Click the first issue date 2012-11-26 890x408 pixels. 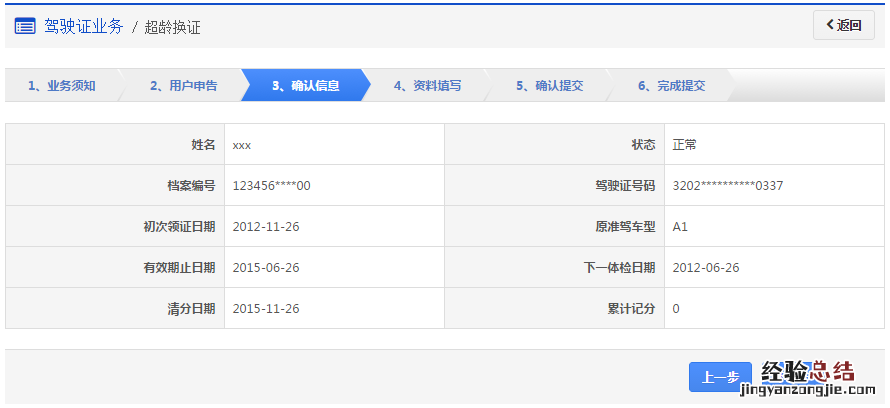point(266,227)
